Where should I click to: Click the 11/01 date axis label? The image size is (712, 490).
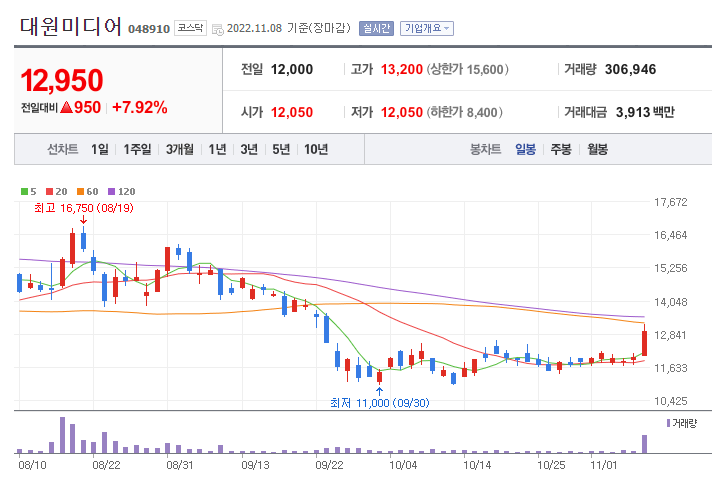604,465
